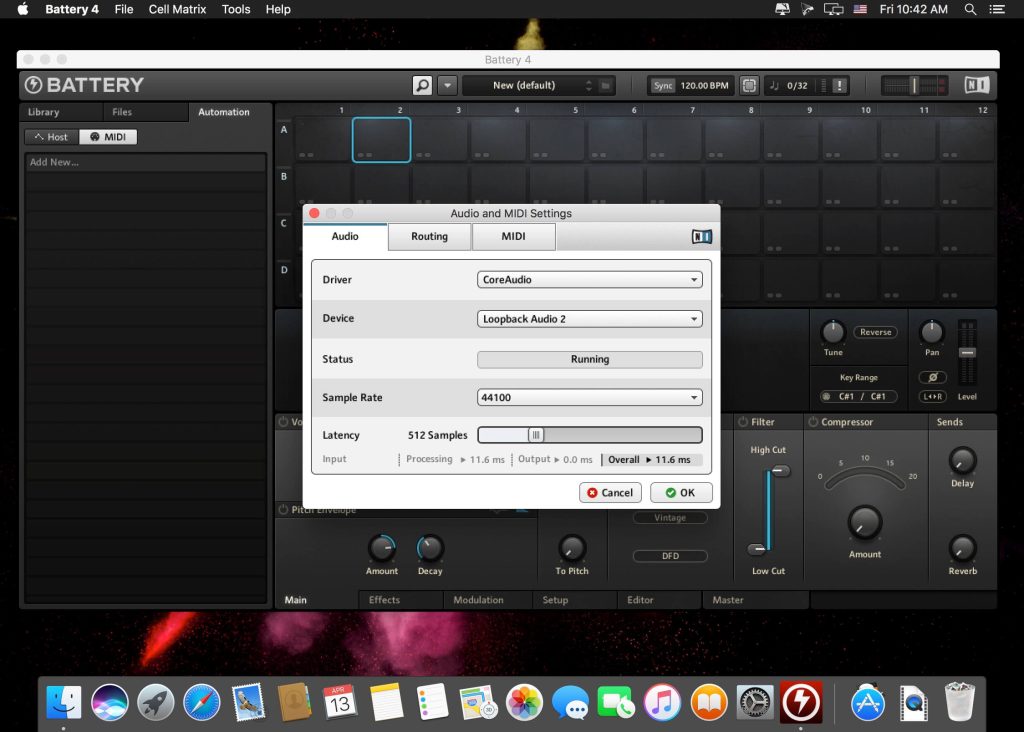Image resolution: width=1024 pixels, height=732 pixels.
Task: Switch to the Routing tab
Action: click(429, 236)
